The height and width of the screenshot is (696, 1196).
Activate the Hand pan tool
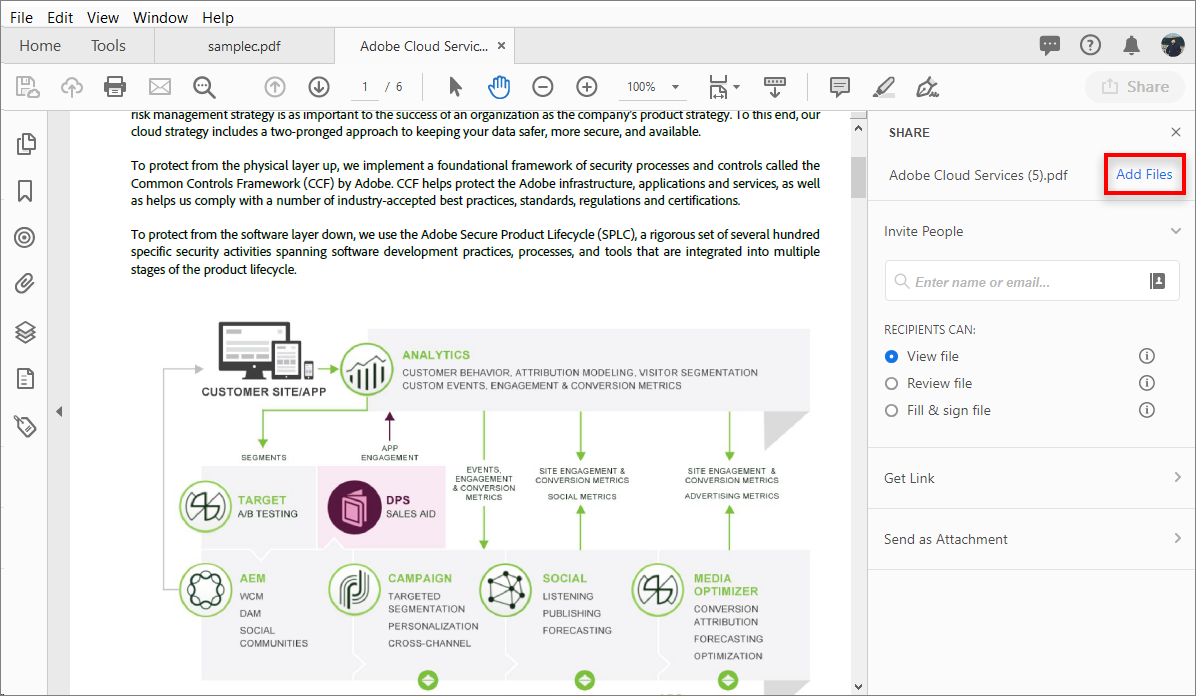(499, 87)
